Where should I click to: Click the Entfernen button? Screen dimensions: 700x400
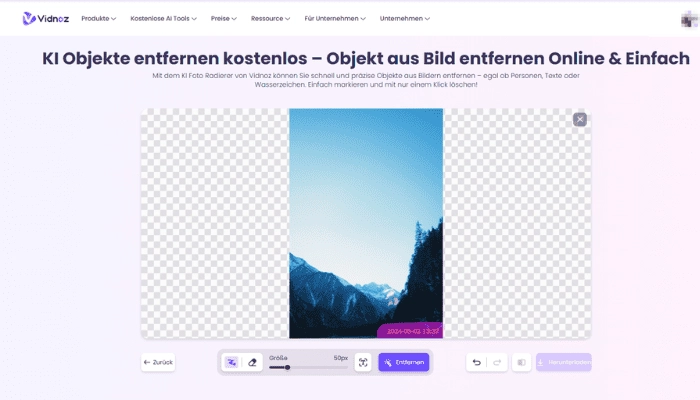click(x=404, y=362)
